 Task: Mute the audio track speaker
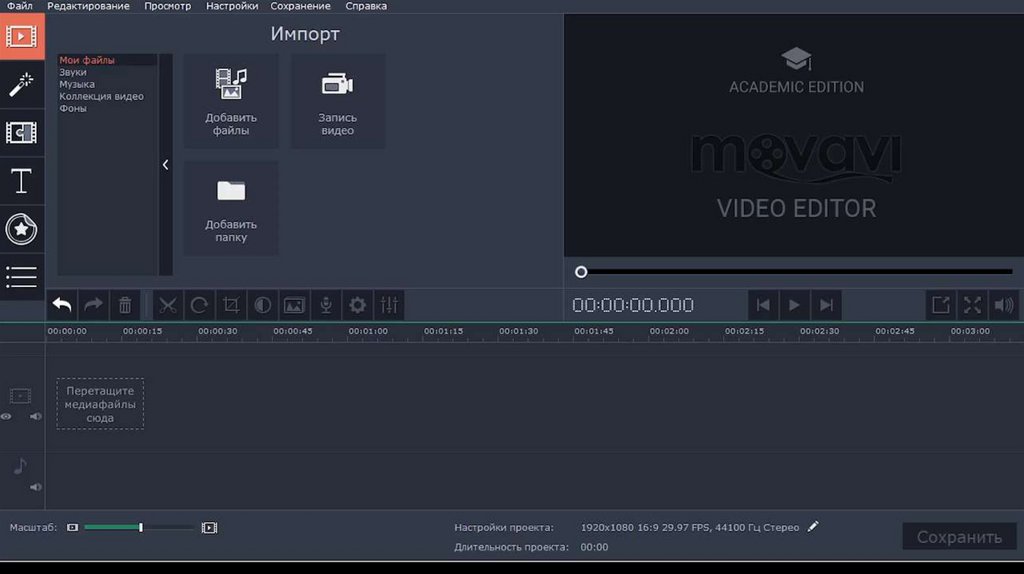tap(36, 487)
